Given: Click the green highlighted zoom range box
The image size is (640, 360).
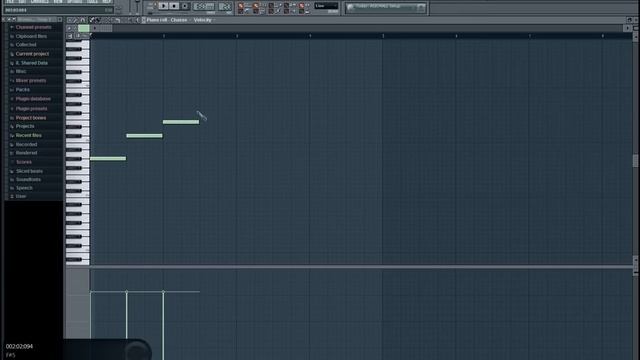Looking at the screenshot, I should [x=84, y=28].
